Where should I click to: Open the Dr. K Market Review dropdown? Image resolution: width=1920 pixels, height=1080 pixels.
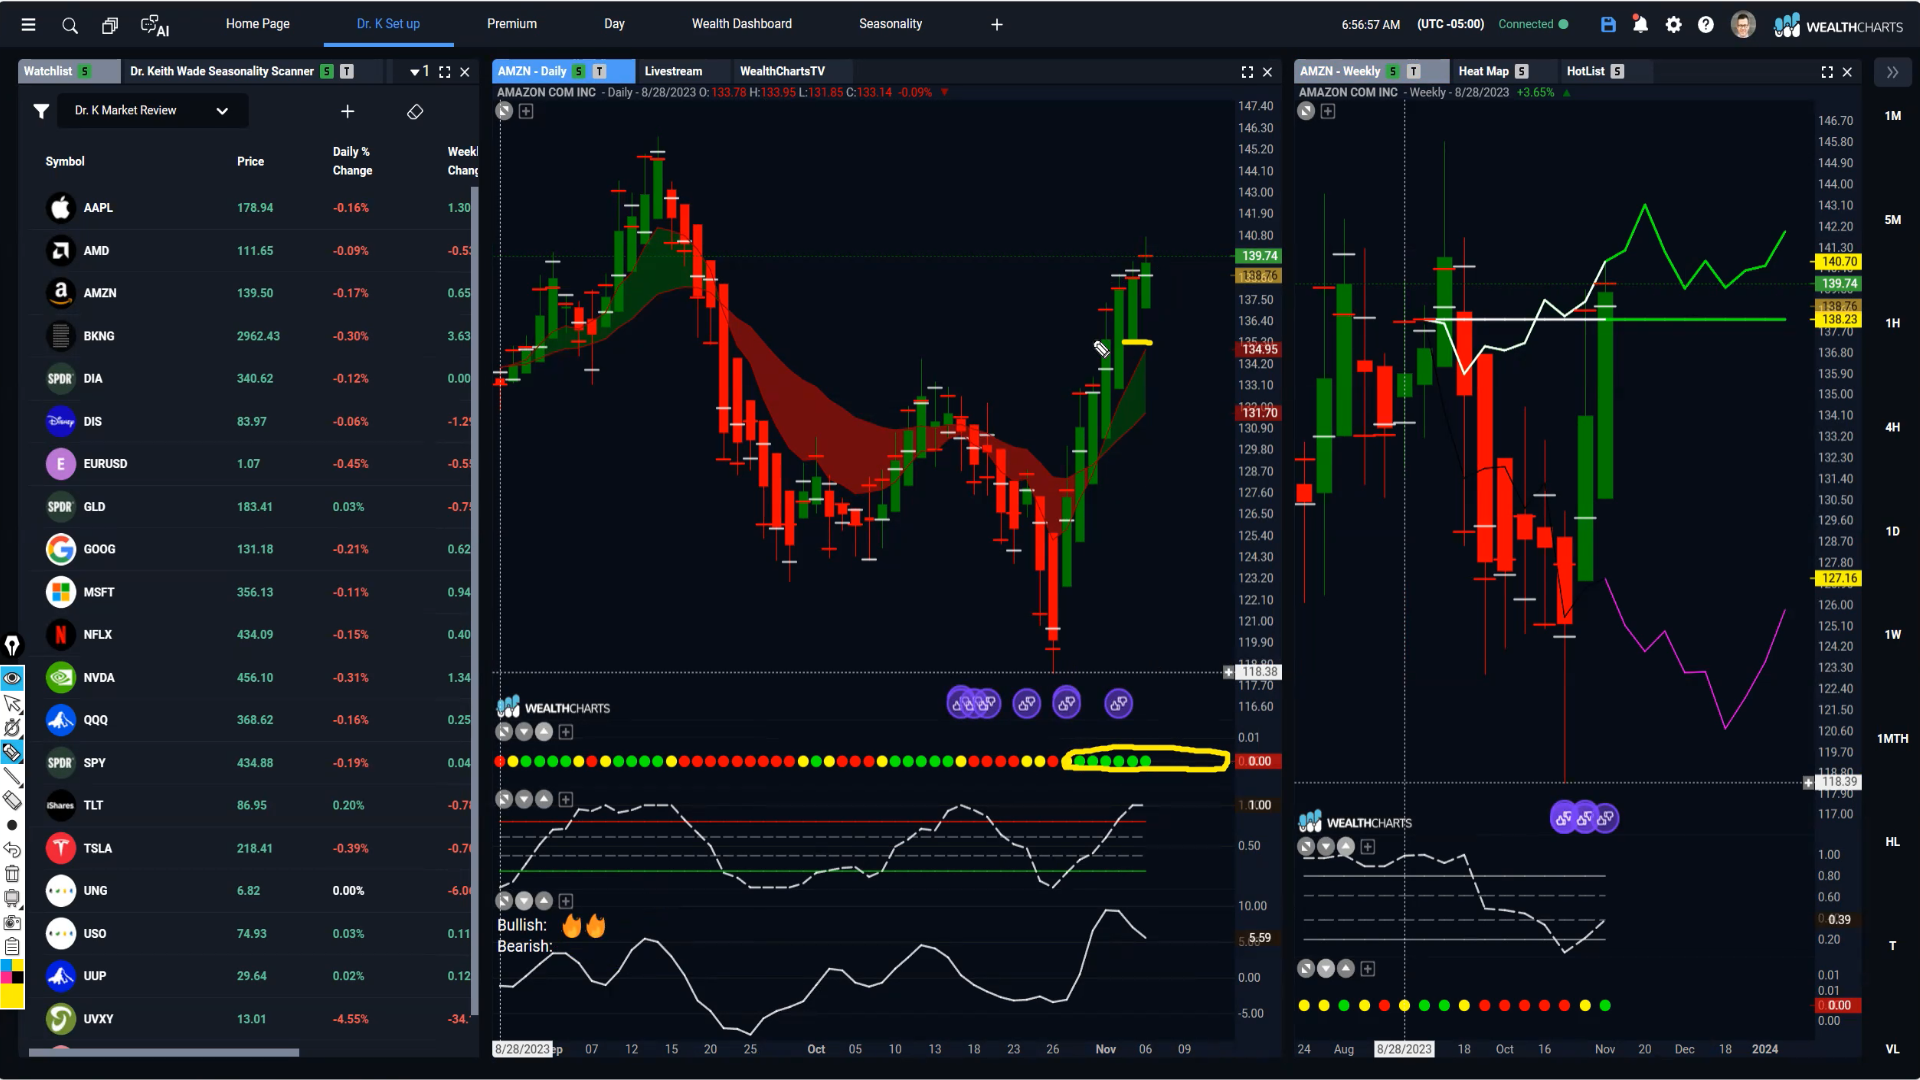[x=151, y=111]
